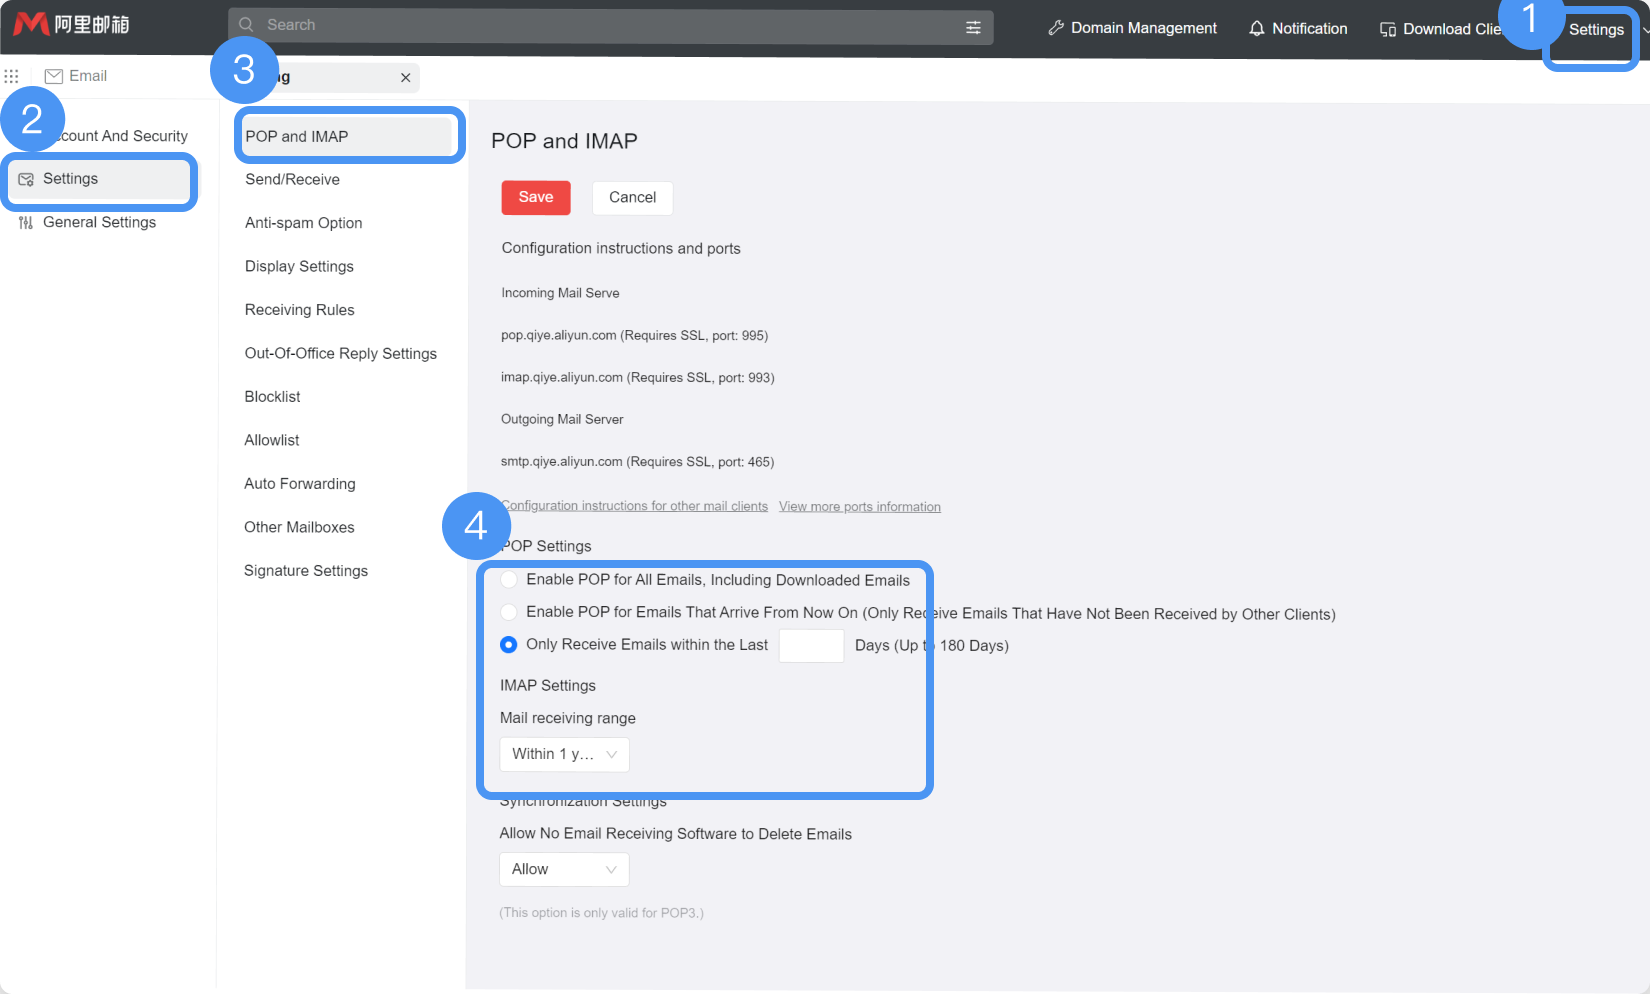This screenshot has height=994, width=1650.
Task: Open Blocklist settings
Action: pyautogui.click(x=272, y=397)
